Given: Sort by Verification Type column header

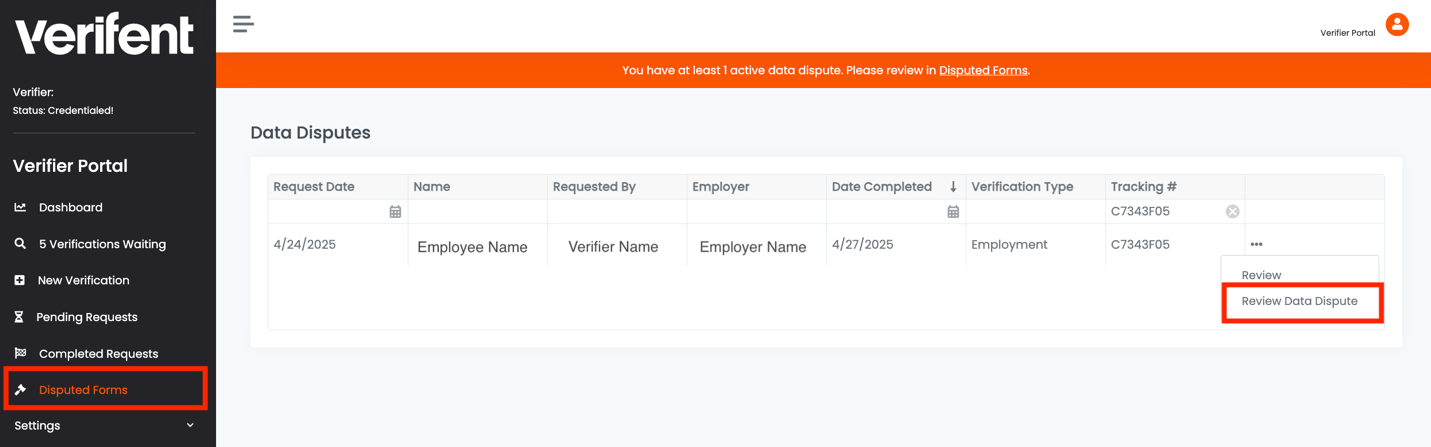Looking at the screenshot, I should [x=1022, y=187].
